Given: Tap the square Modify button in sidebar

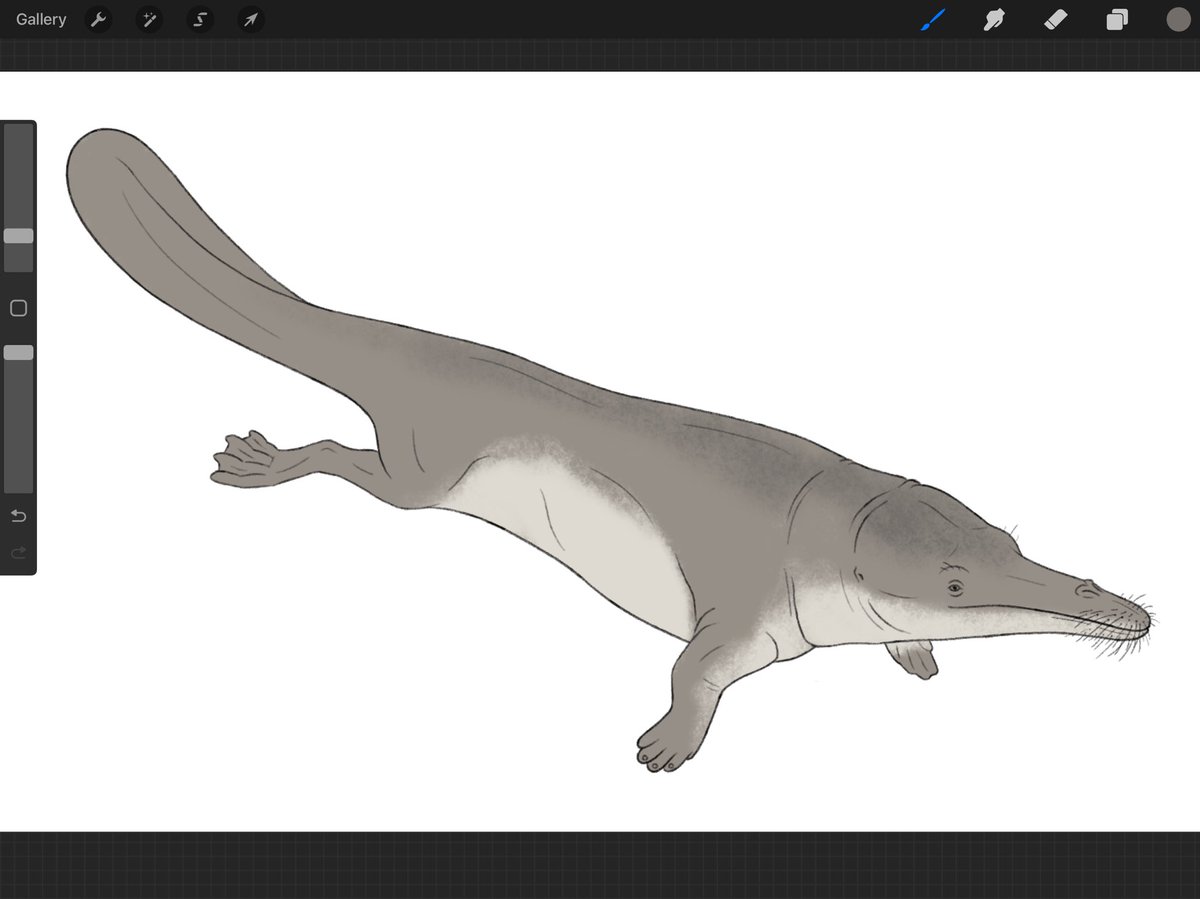Looking at the screenshot, I should click(18, 308).
